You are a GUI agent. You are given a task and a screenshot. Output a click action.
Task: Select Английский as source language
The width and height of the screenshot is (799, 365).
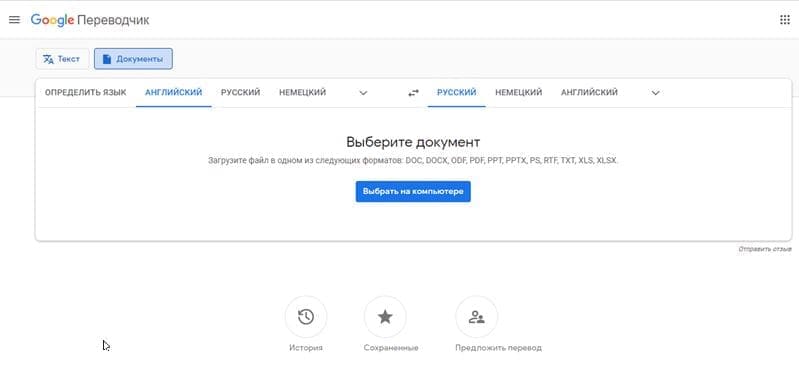click(x=174, y=93)
